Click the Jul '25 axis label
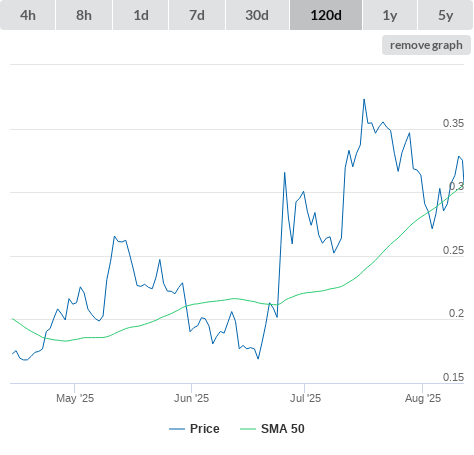Screen dimensions: 474x455 305,398
